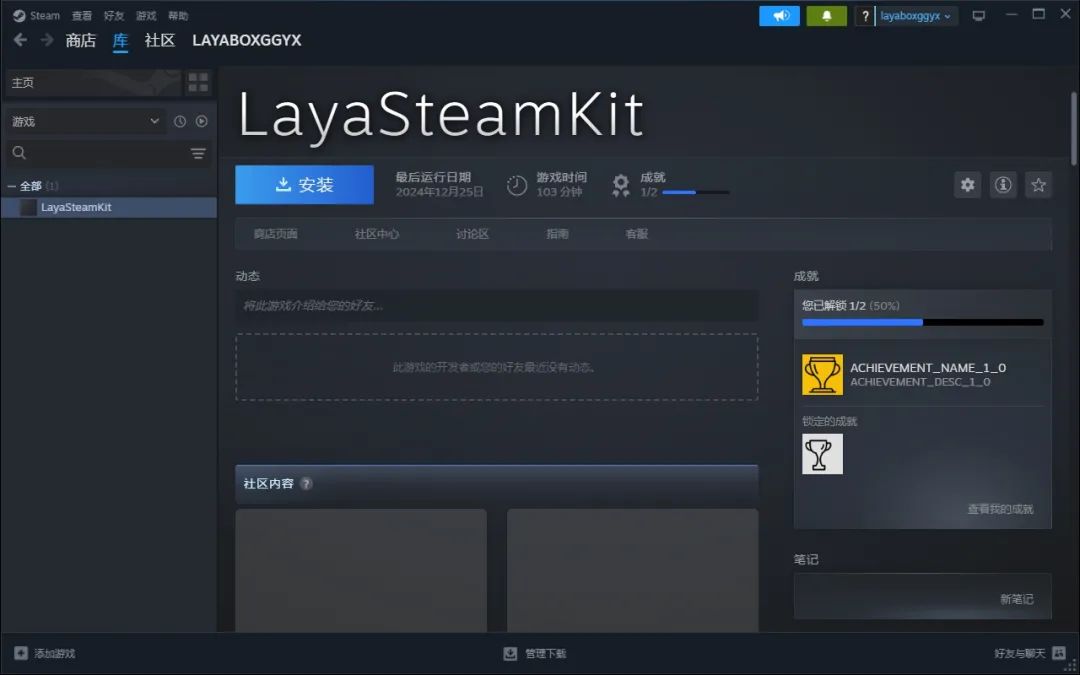Click the blue megaphone announcements button
The width and height of the screenshot is (1080, 675).
(x=779, y=16)
